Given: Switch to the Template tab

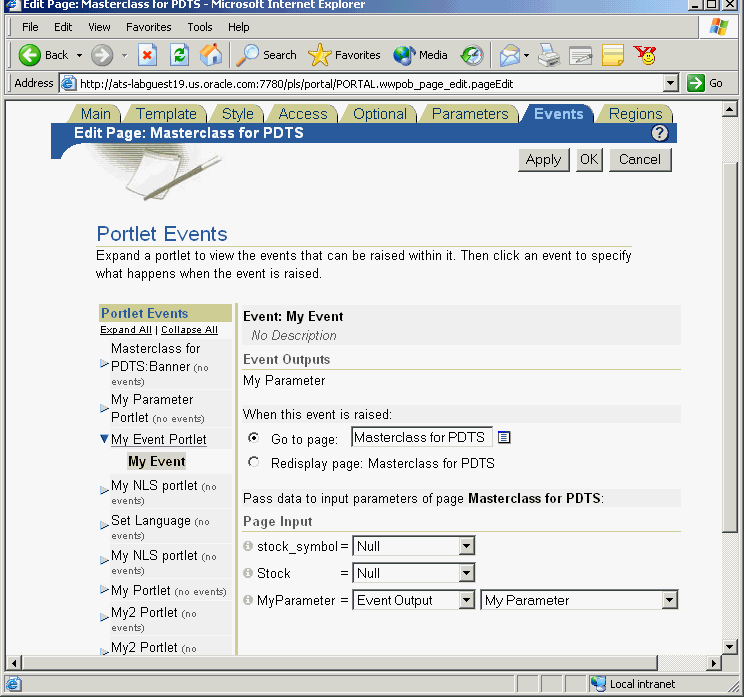Looking at the screenshot, I should [x=166, y=114].
